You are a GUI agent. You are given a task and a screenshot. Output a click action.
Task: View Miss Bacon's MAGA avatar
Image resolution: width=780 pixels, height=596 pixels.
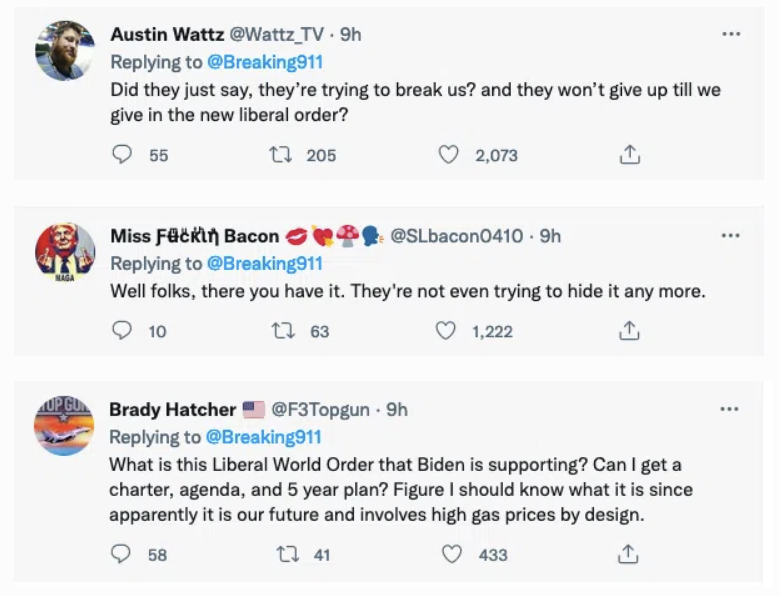tap(65, 251)
